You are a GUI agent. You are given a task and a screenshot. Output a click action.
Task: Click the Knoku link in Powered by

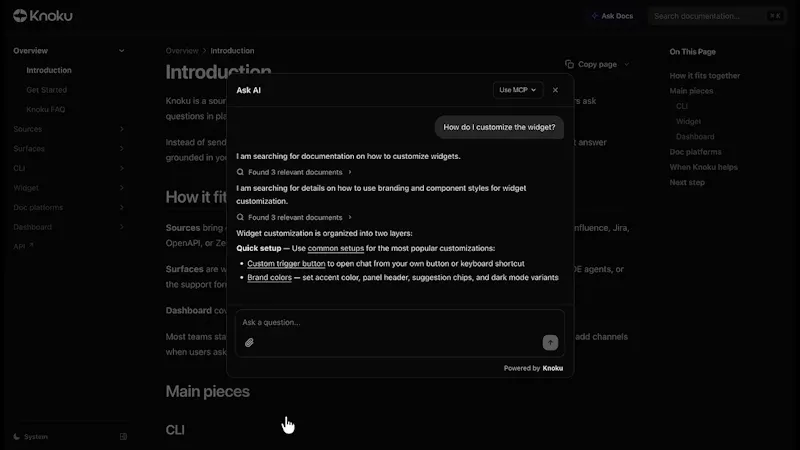(553, 368)
